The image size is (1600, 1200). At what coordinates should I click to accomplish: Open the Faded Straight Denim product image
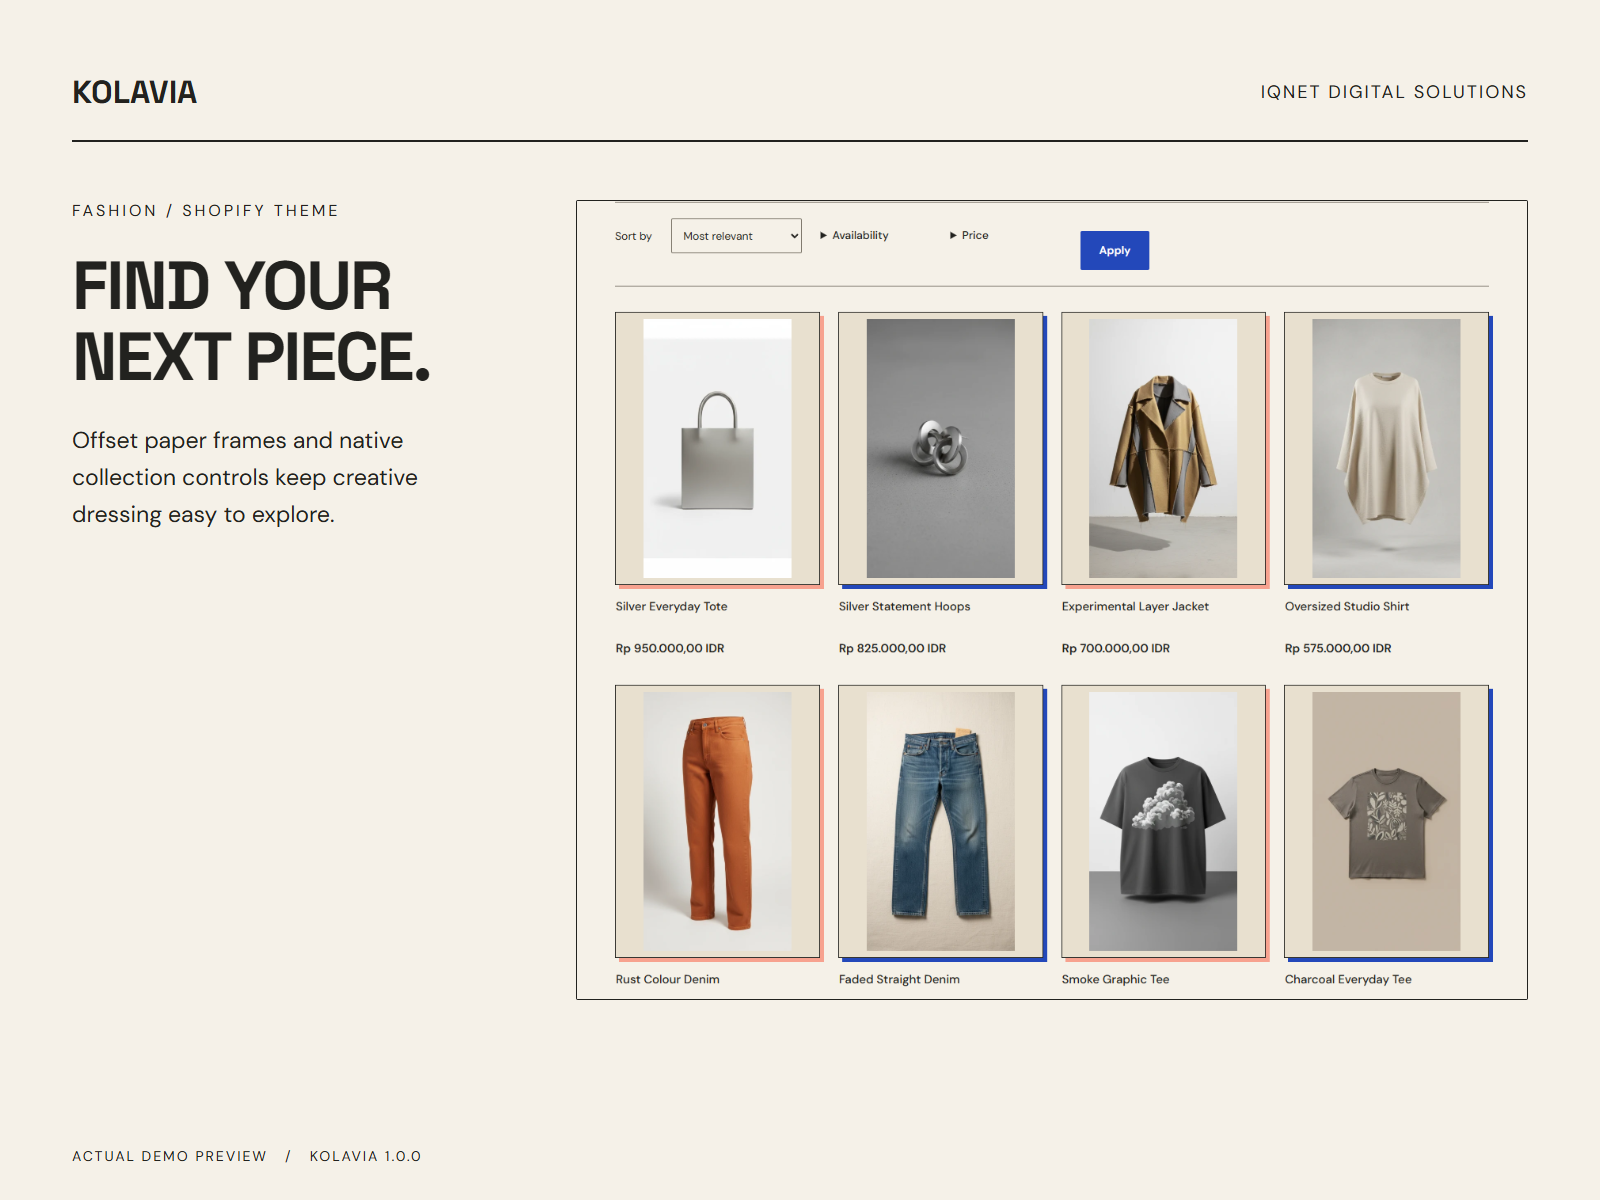pyautogui.click(x=940, y=821)
